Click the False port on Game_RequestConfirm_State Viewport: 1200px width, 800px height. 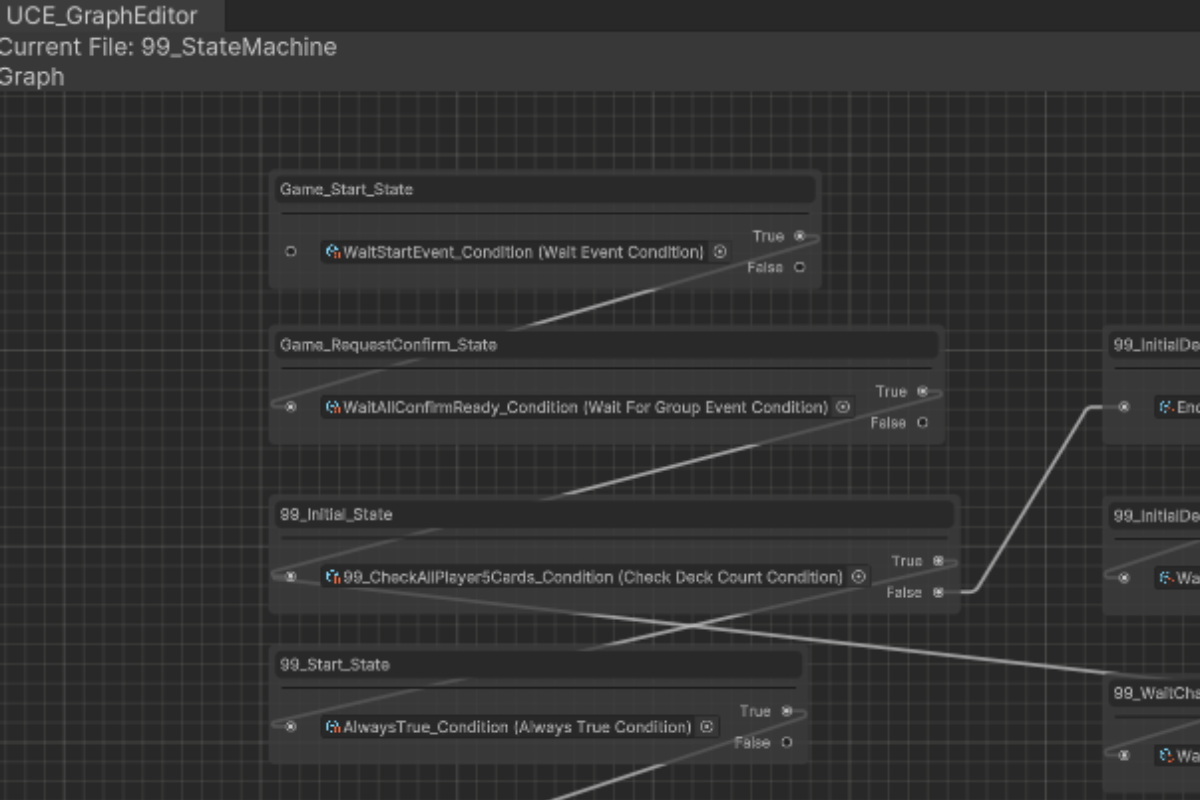(922, 423)
